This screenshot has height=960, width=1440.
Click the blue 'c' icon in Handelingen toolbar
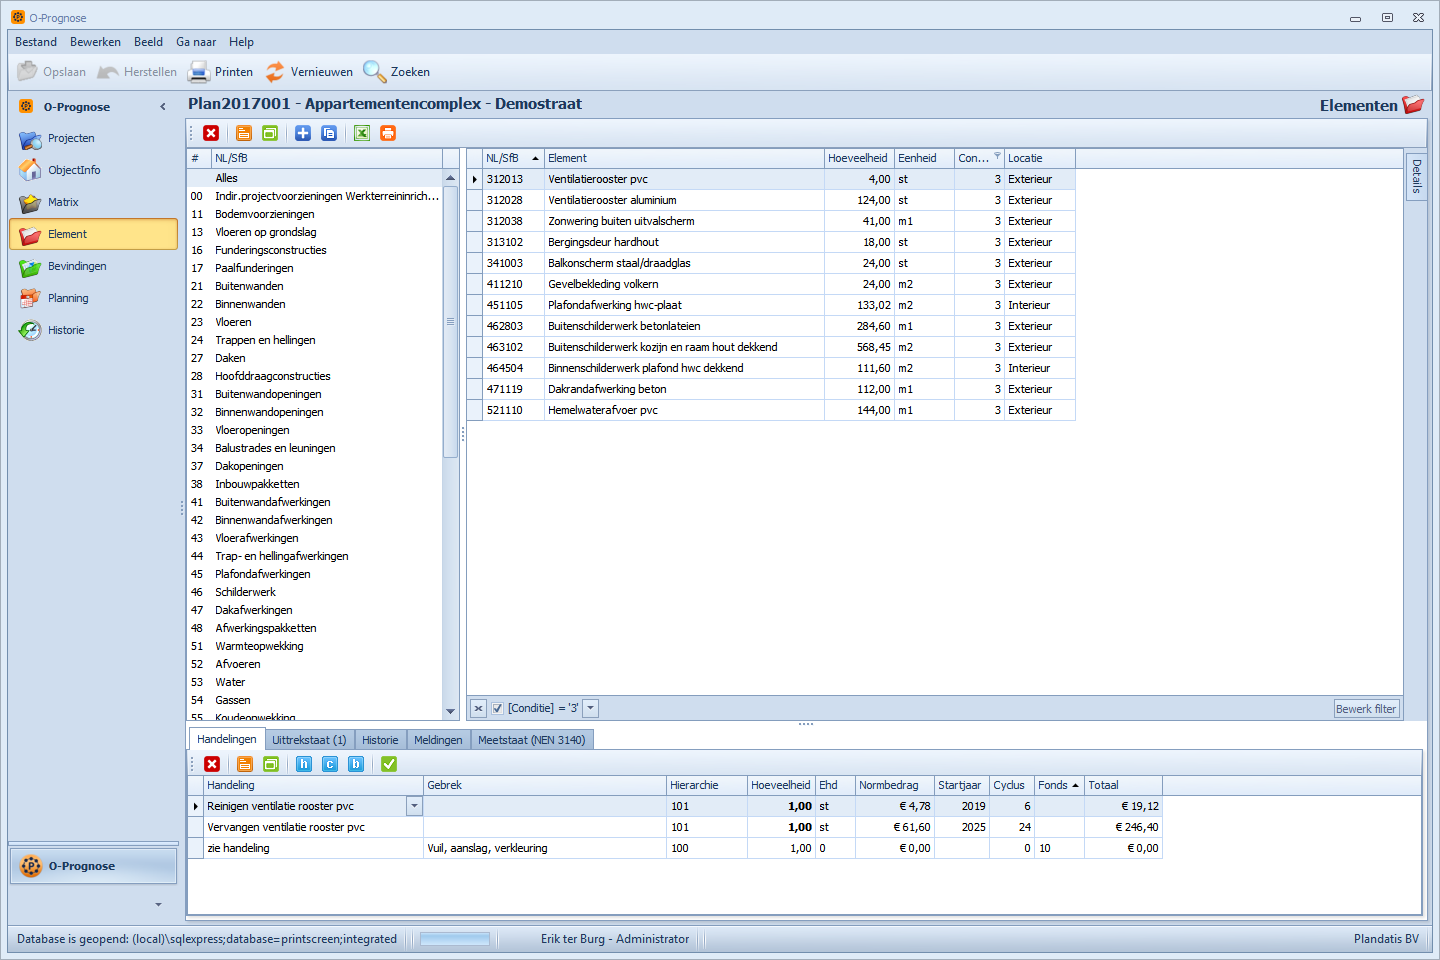330,764
